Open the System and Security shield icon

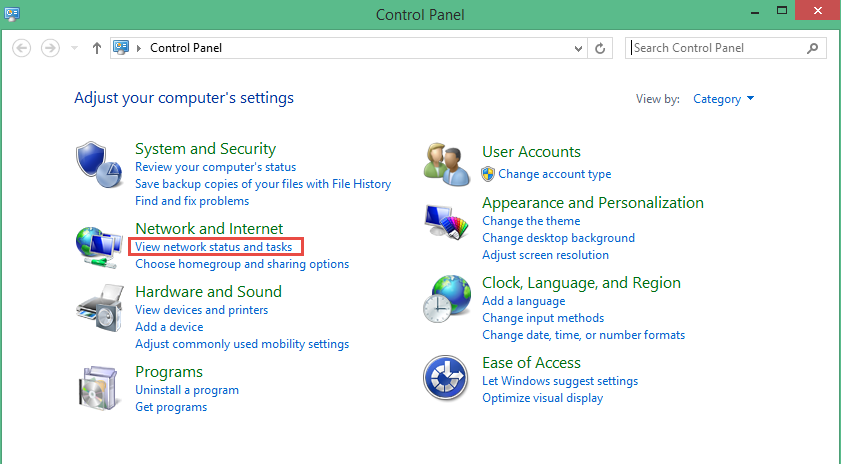(x=99, y=165)
